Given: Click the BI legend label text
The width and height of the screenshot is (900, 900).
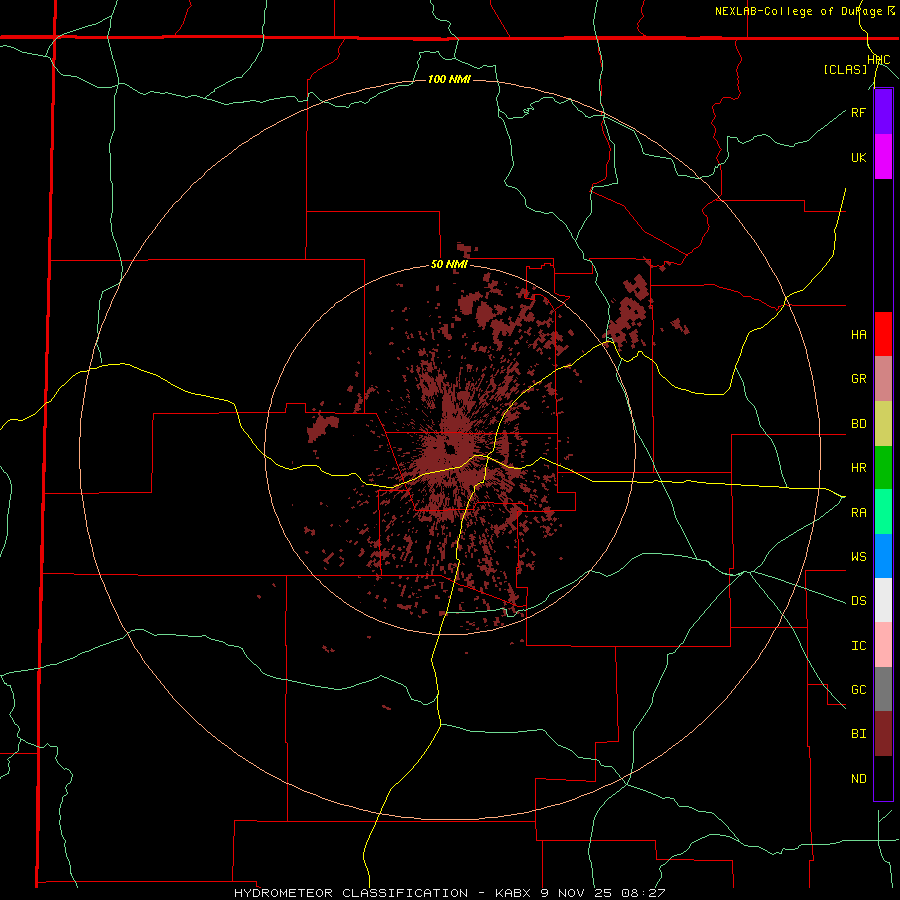Looking at the screenshot, I should click(x=858, y=734).
